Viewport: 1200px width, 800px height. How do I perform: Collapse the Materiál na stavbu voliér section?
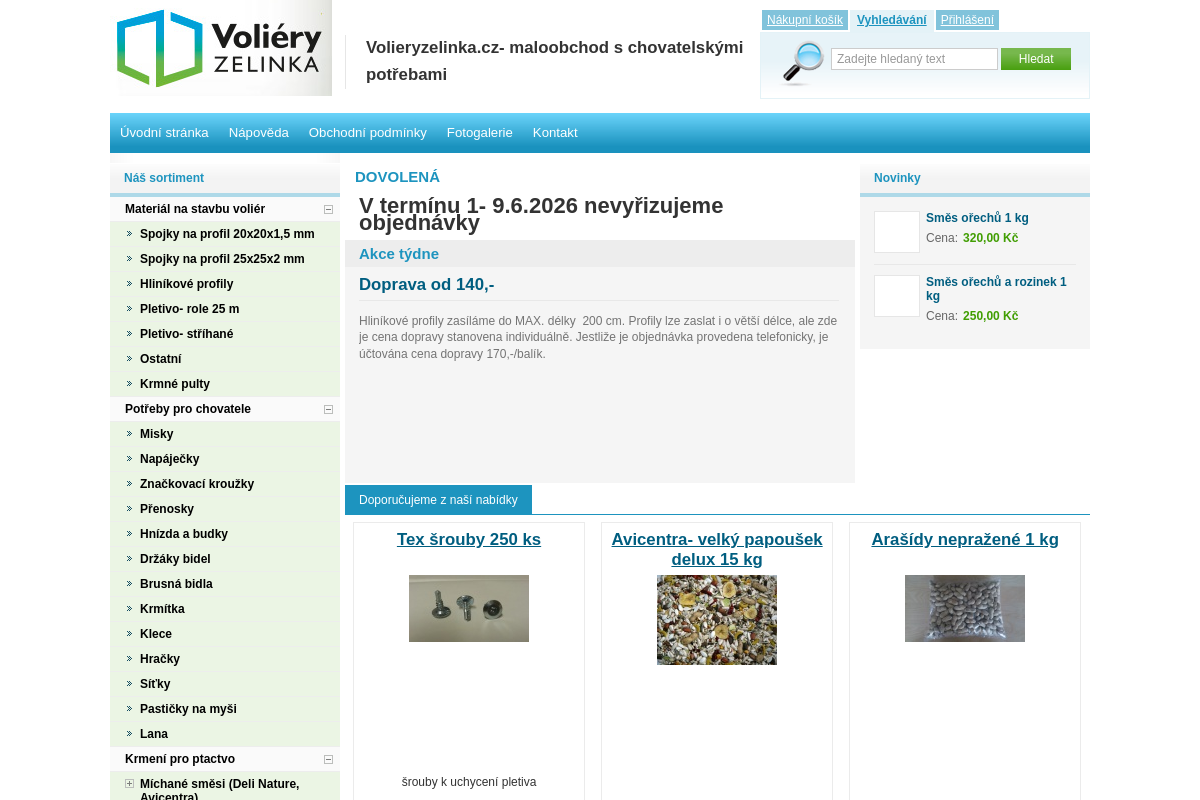click(x=327, y=209)
